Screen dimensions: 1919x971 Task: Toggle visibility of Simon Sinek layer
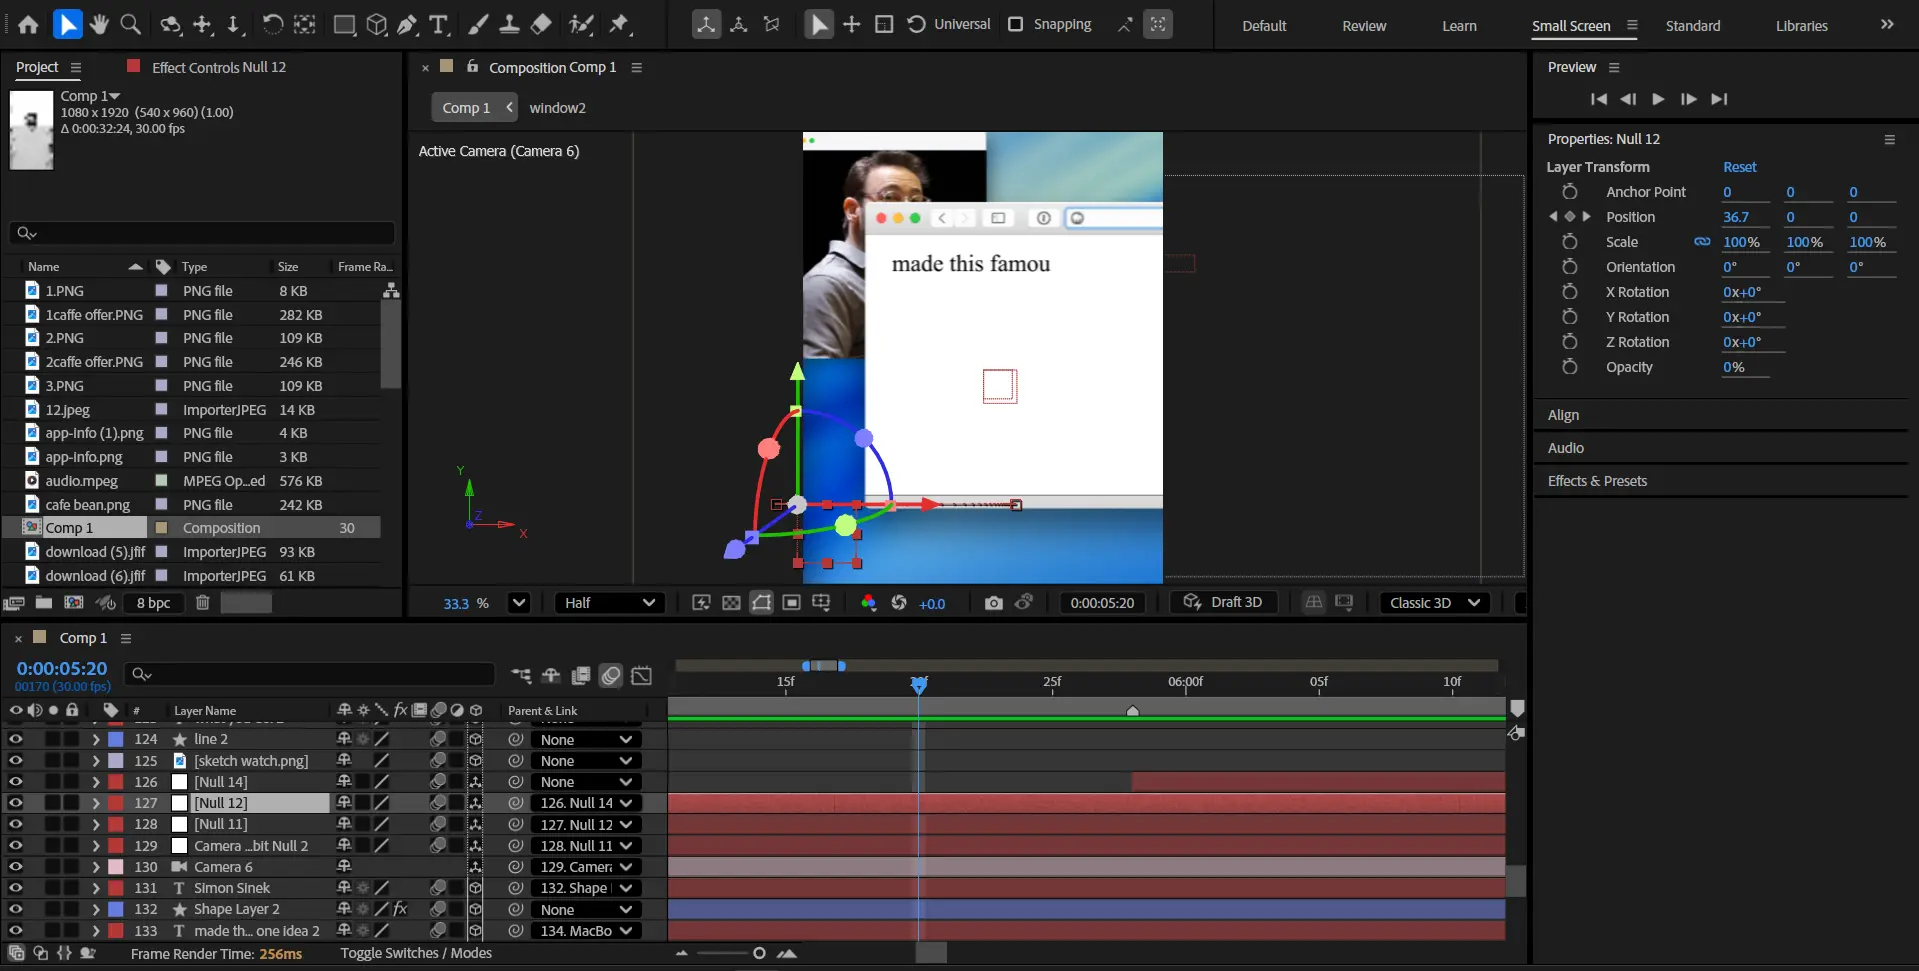coord(15,888)
